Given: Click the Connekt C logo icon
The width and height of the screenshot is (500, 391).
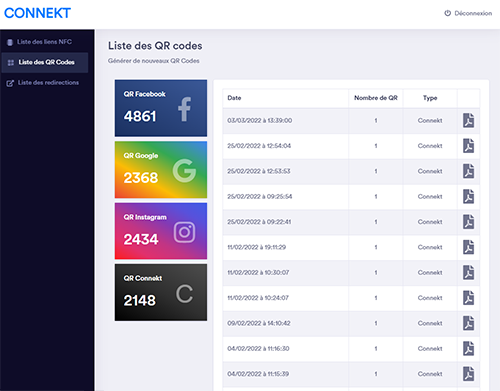Looking at the screenshot, I should click(184, 294).
